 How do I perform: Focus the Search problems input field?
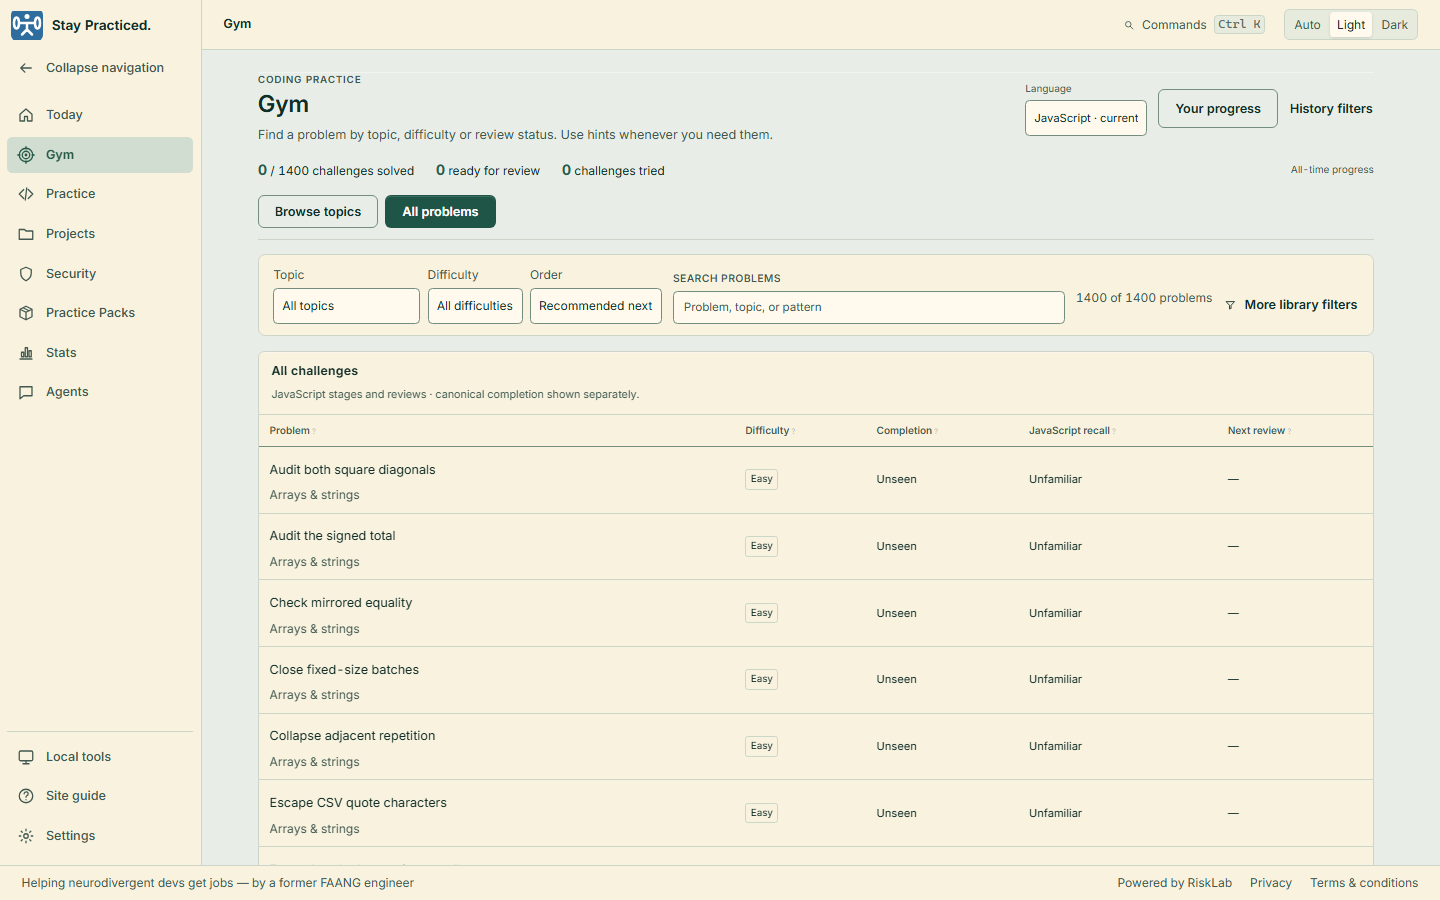pyautogui.click(x=869, y=307)
